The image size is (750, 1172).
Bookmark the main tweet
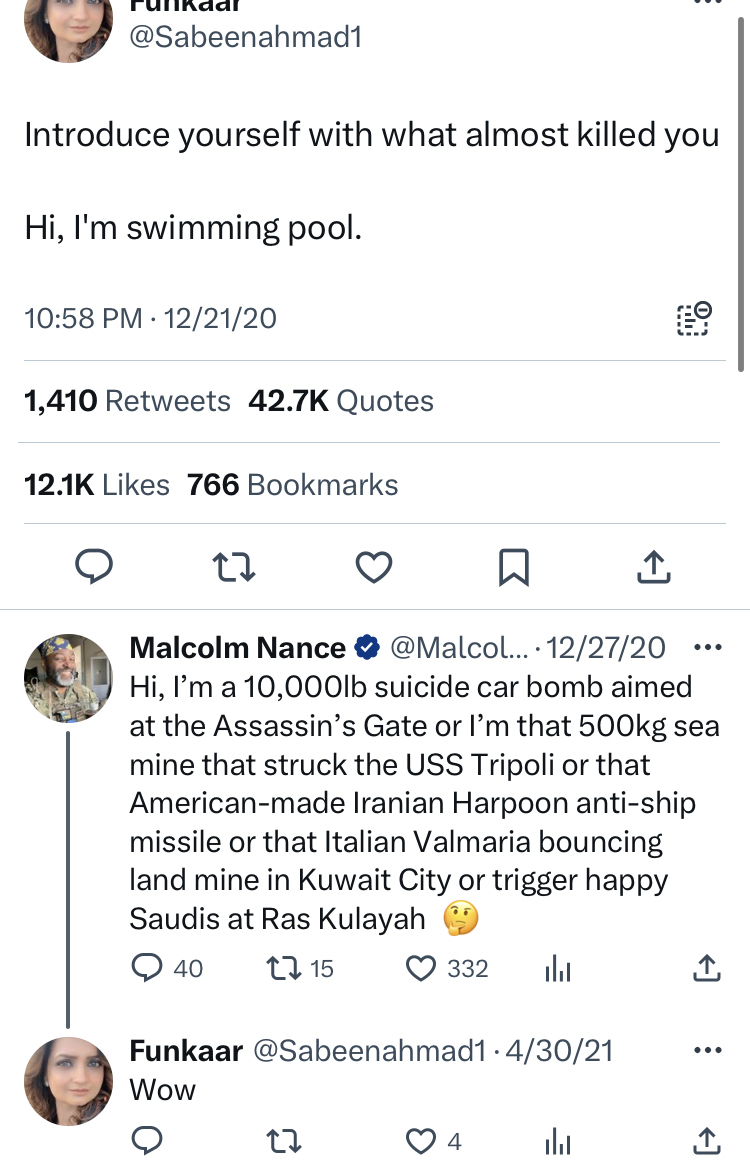(x=513, y=568)
